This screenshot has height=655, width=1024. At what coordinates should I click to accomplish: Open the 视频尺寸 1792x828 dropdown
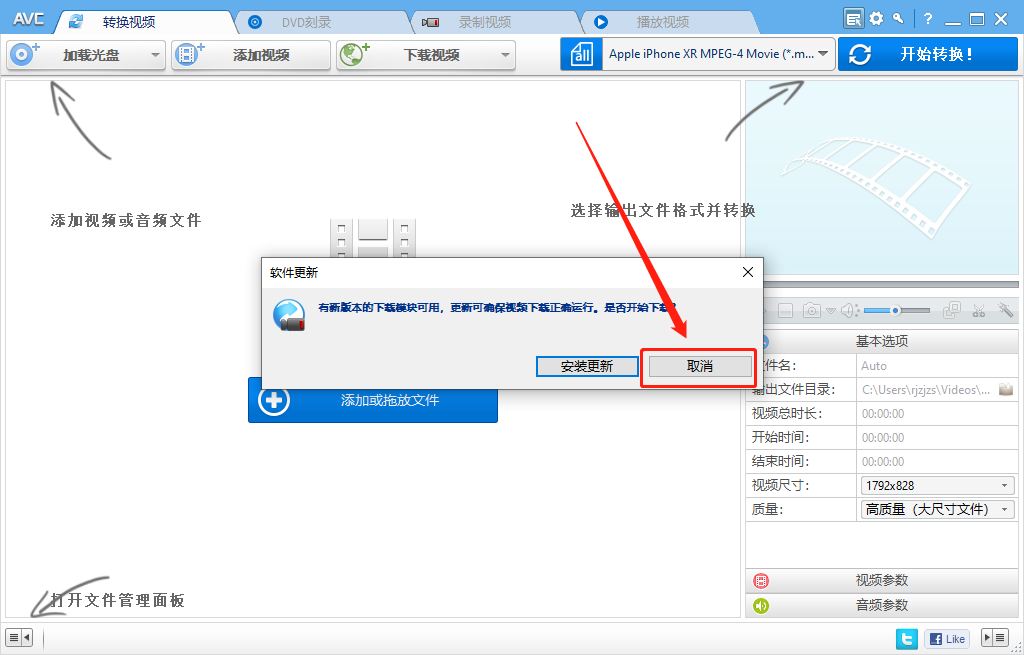[937, 485]
